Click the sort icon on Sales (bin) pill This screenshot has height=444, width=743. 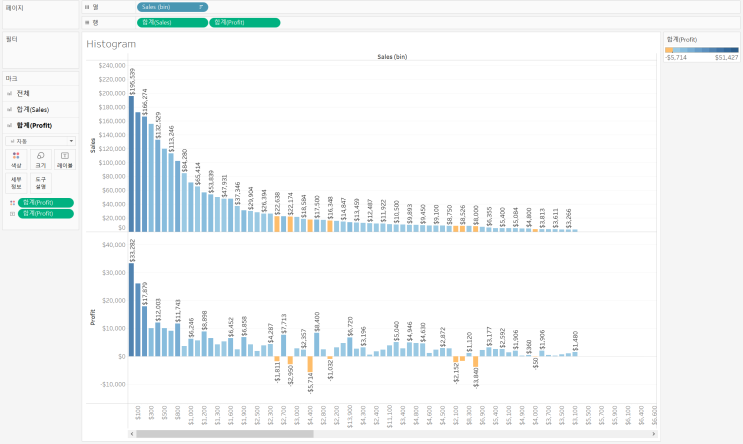tap(201, 7)
